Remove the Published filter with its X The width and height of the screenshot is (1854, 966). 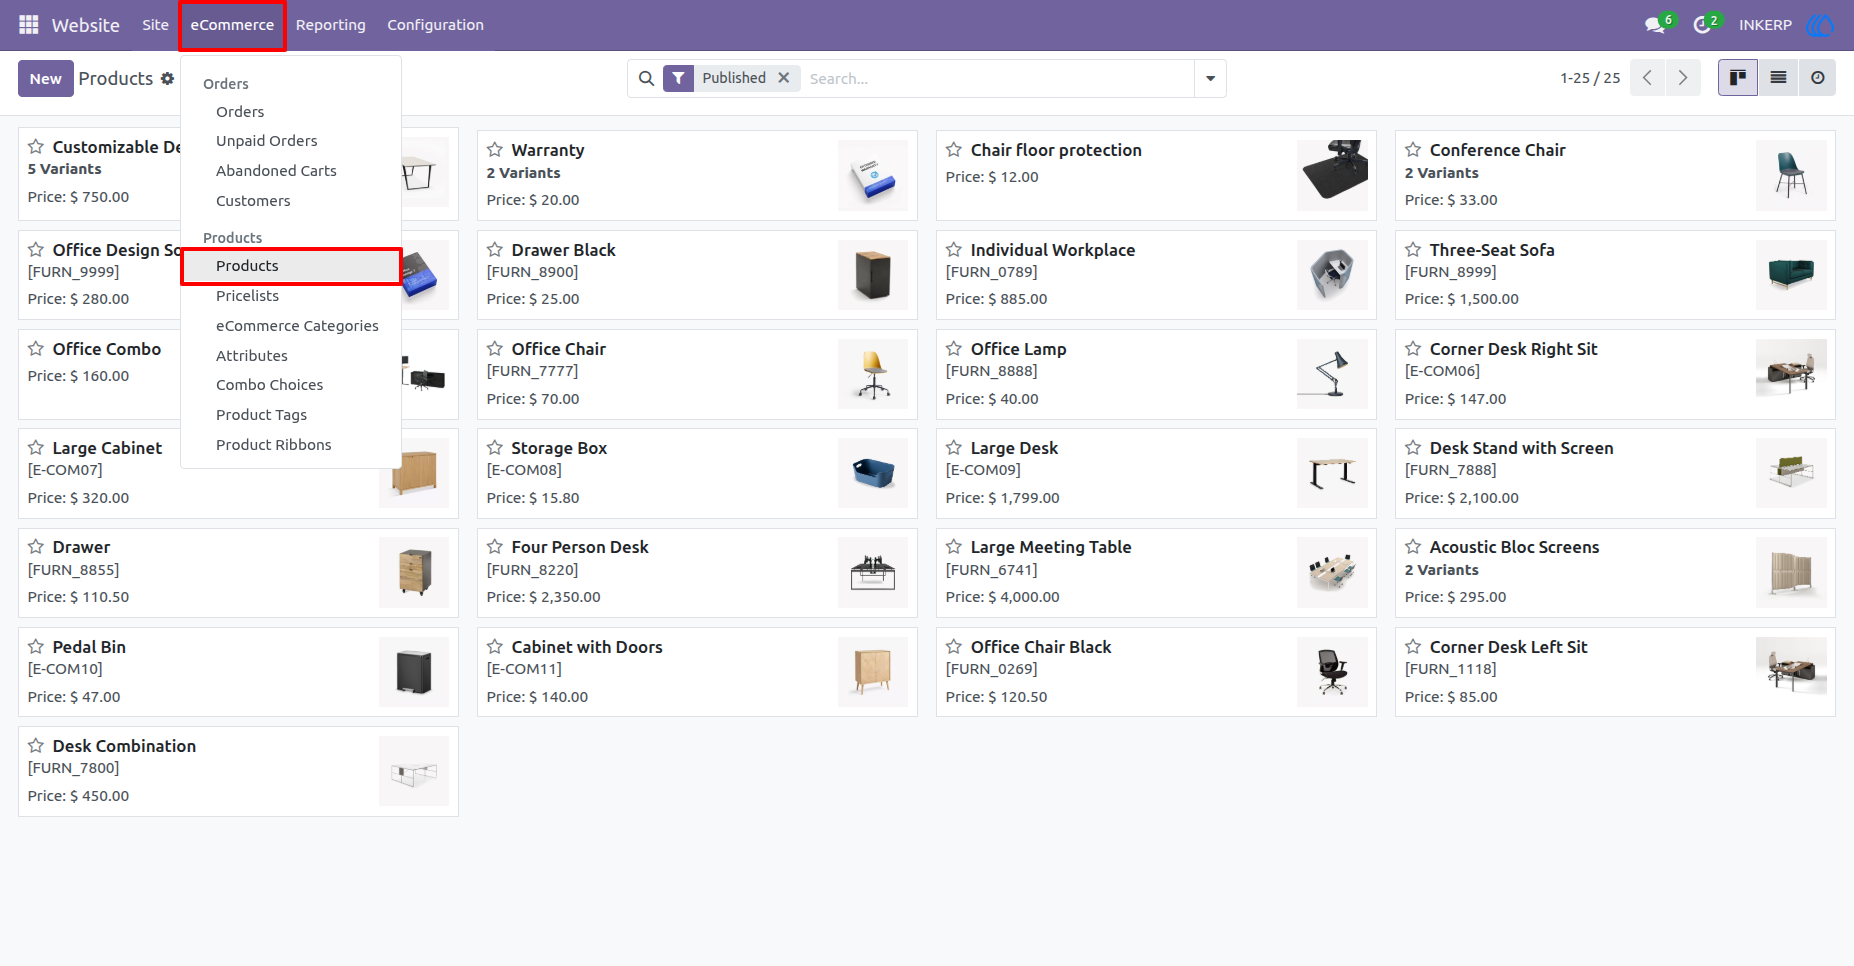click(784, 78)
